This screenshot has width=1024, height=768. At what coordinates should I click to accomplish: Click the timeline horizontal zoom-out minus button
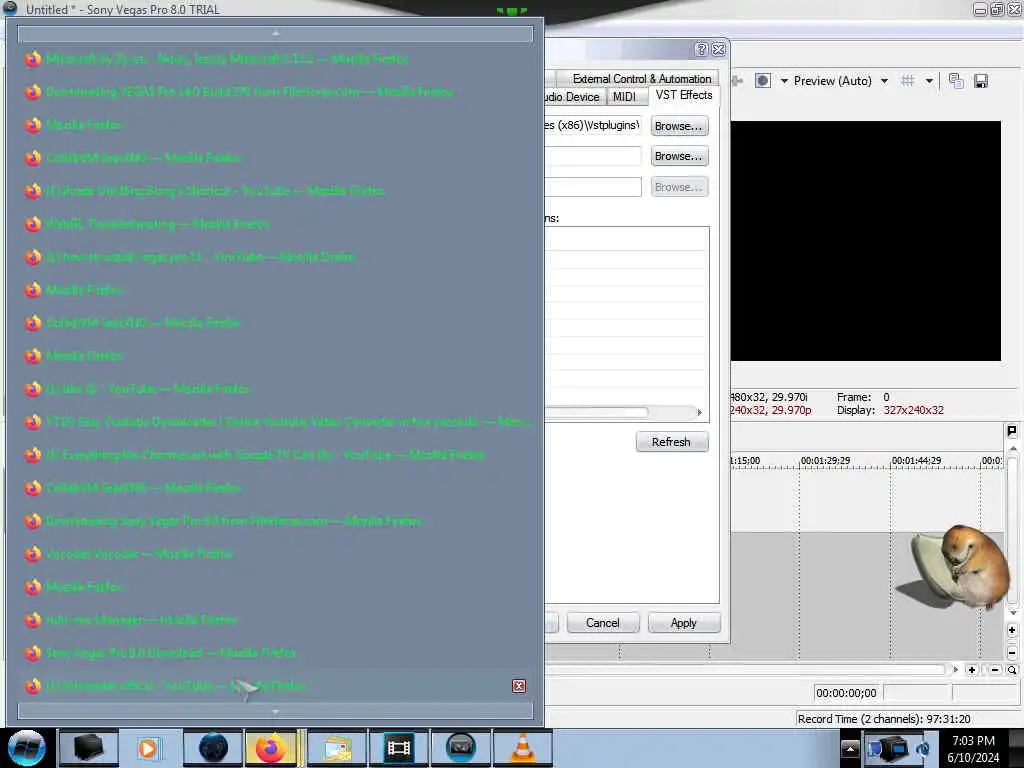[x=995, y=670]
